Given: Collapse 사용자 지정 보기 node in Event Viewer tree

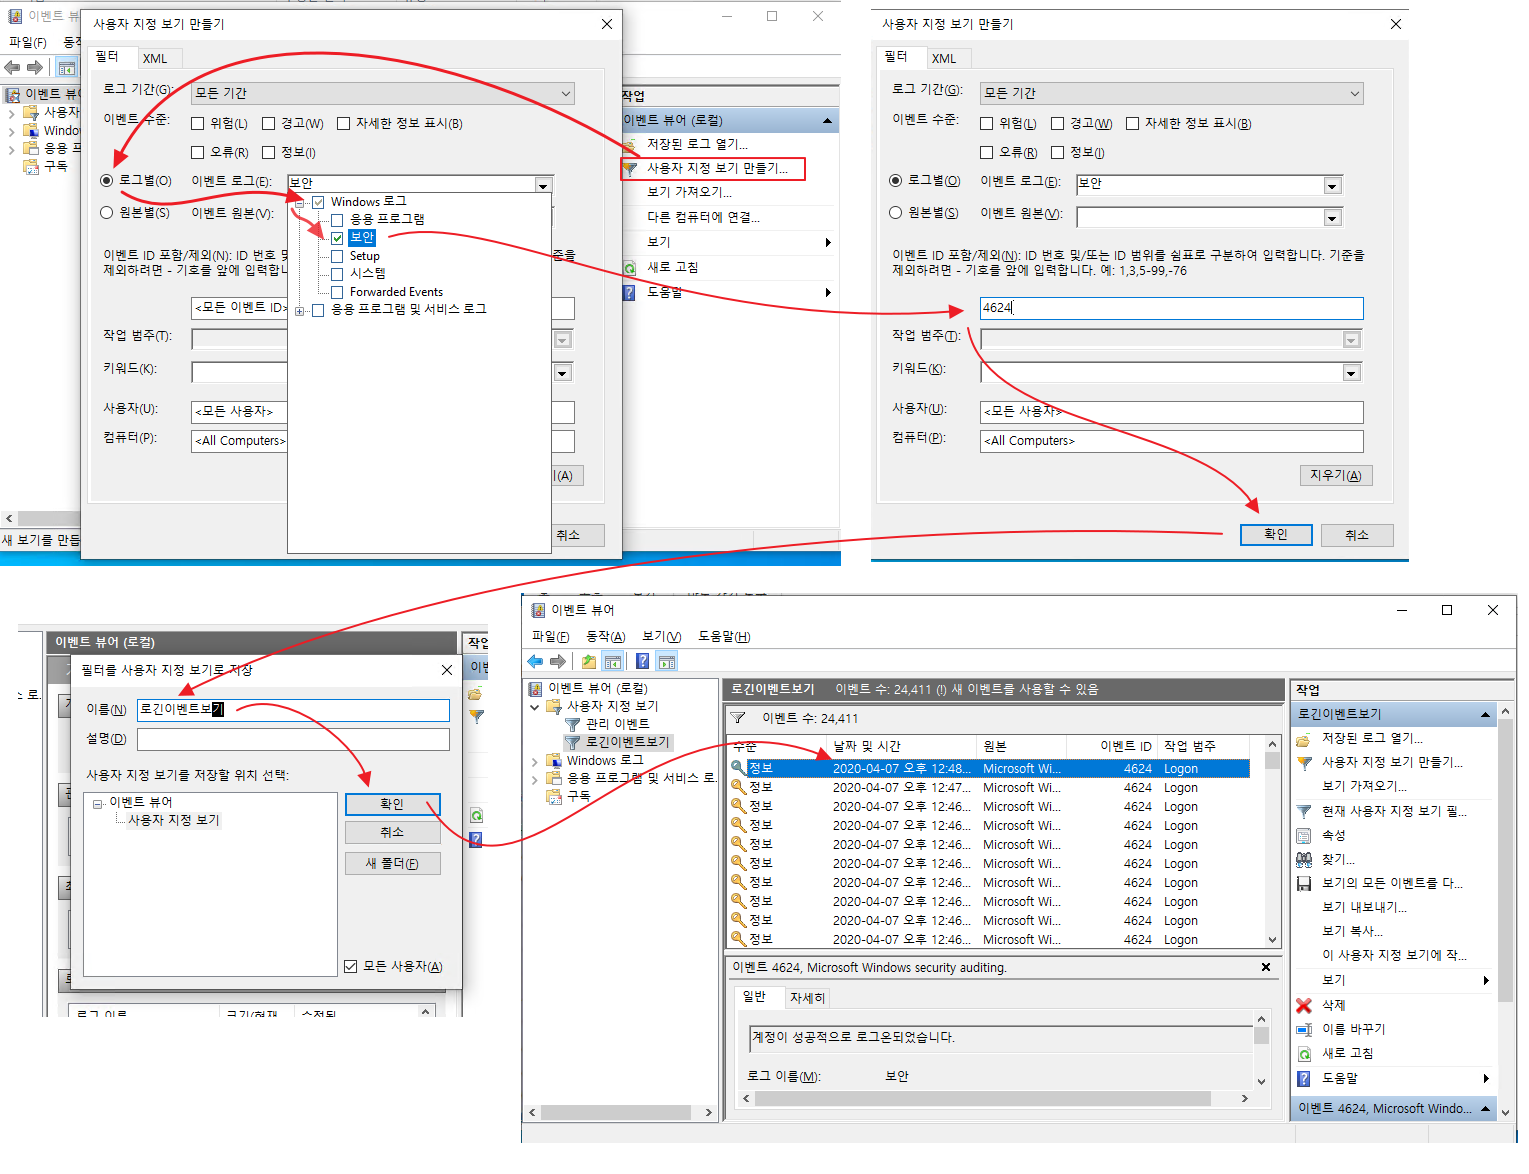Looking at the screenshot, I should point(535,706).
